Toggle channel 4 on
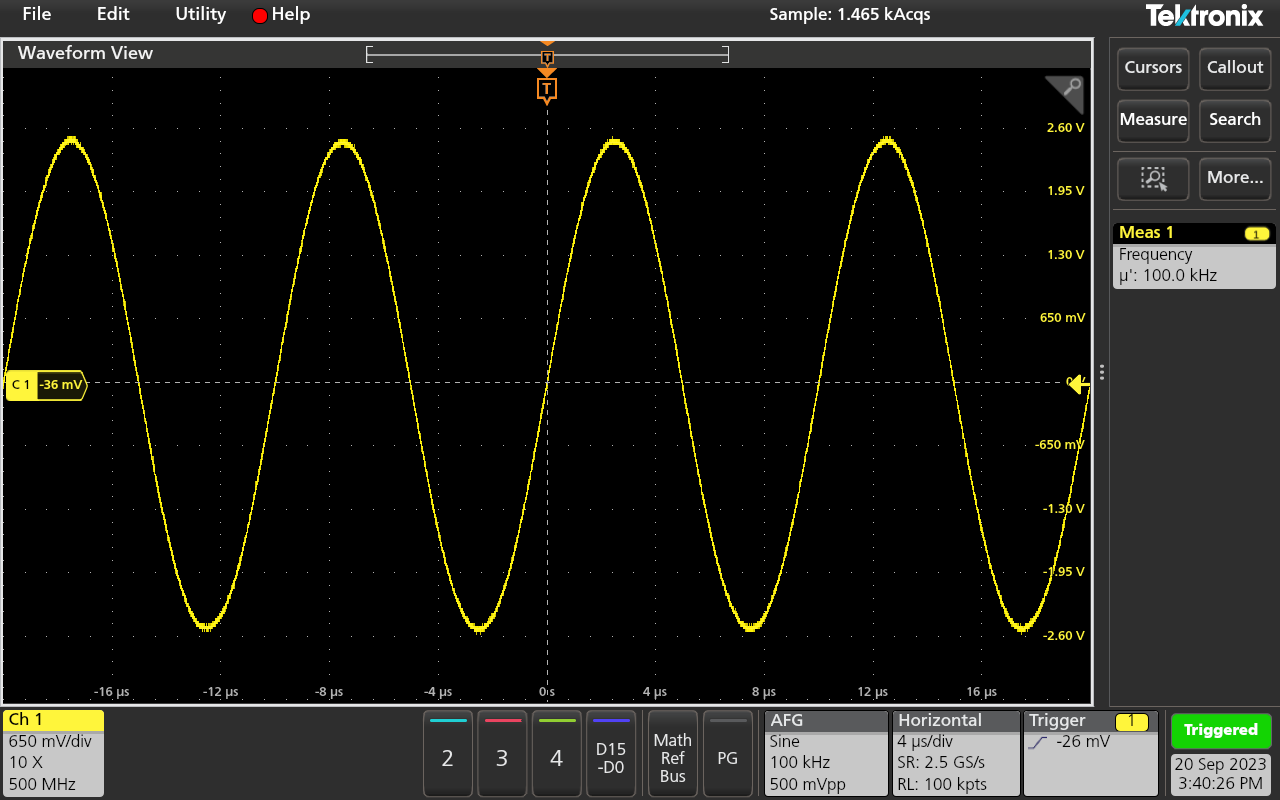The width and height of the screenshot is (1280, 800). click(556, 754)
